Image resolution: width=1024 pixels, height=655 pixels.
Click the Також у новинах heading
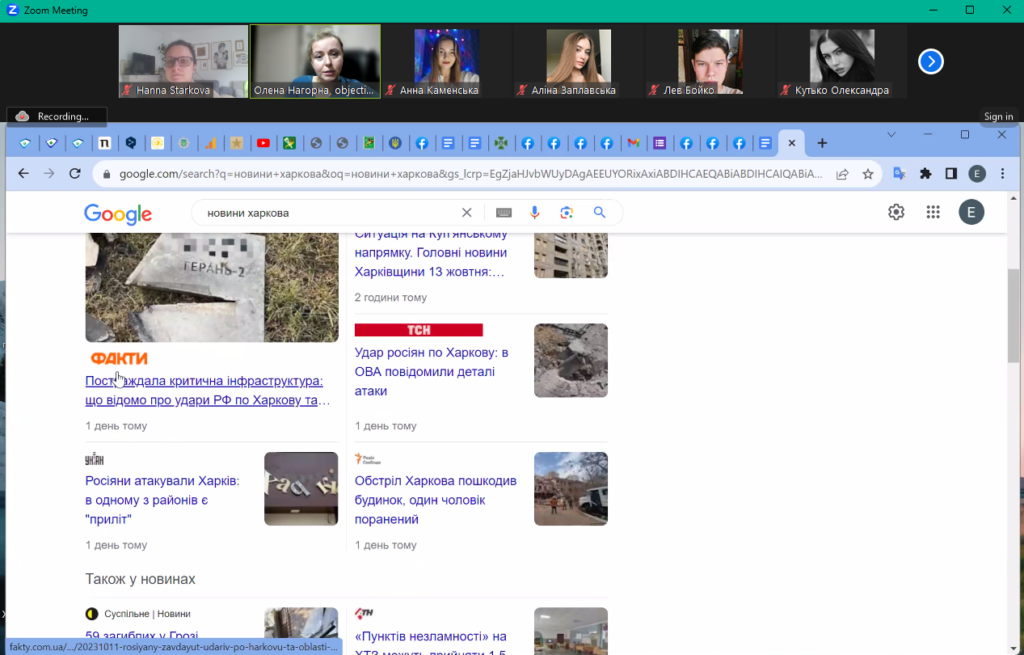140,579
